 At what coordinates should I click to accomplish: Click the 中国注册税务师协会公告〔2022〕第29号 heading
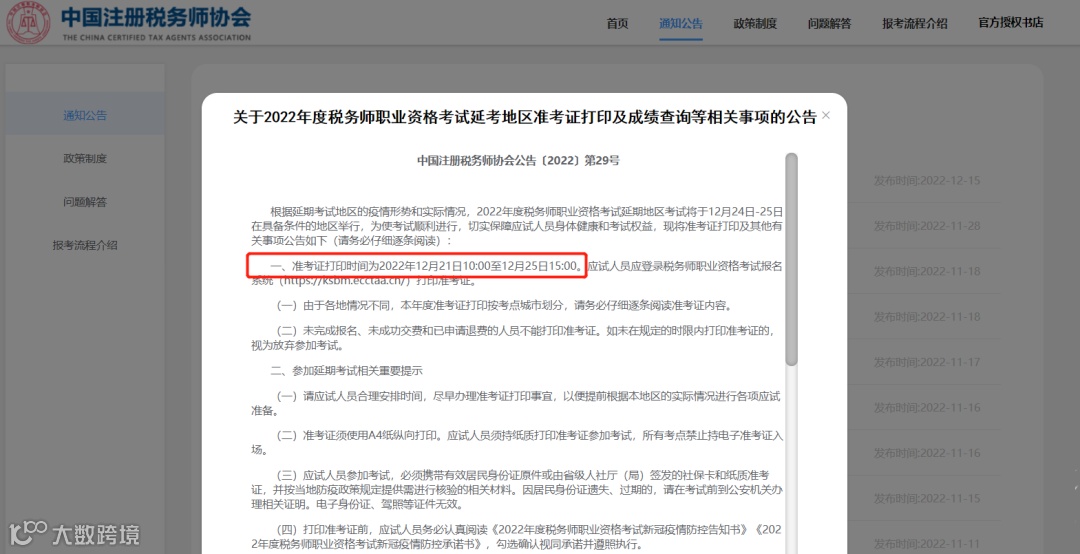pyautogui.click(x=518, y=161)
